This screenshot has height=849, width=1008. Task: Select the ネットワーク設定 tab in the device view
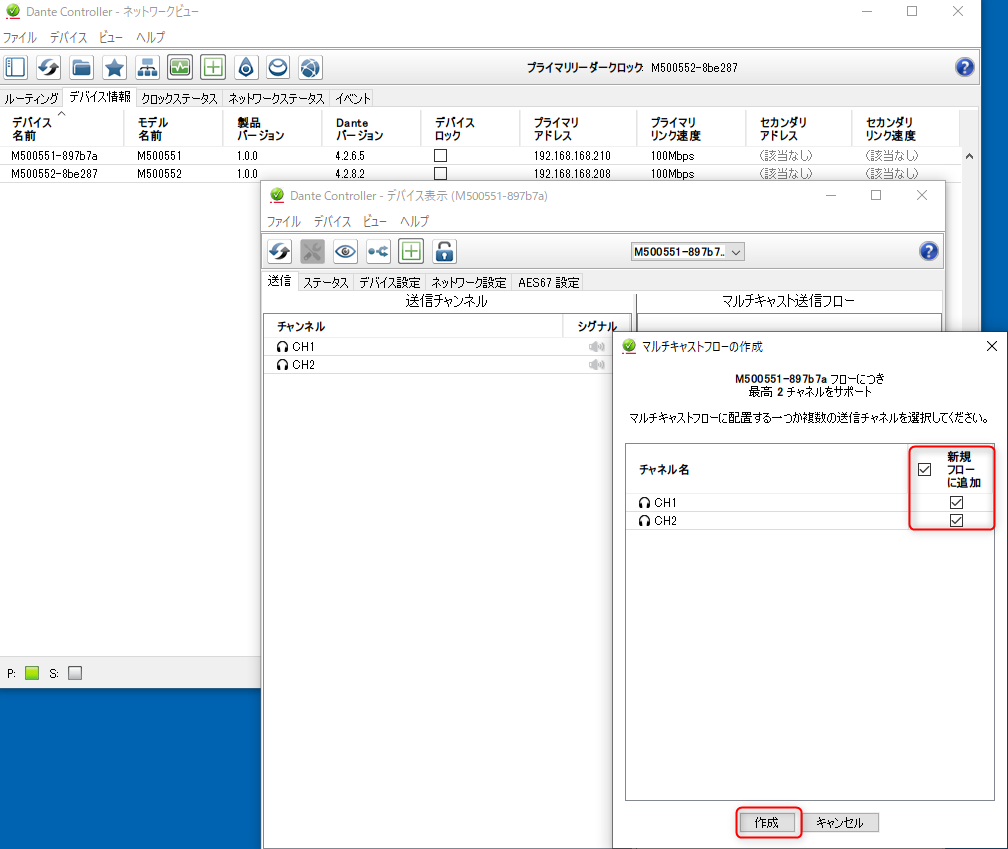coord(469,282)
